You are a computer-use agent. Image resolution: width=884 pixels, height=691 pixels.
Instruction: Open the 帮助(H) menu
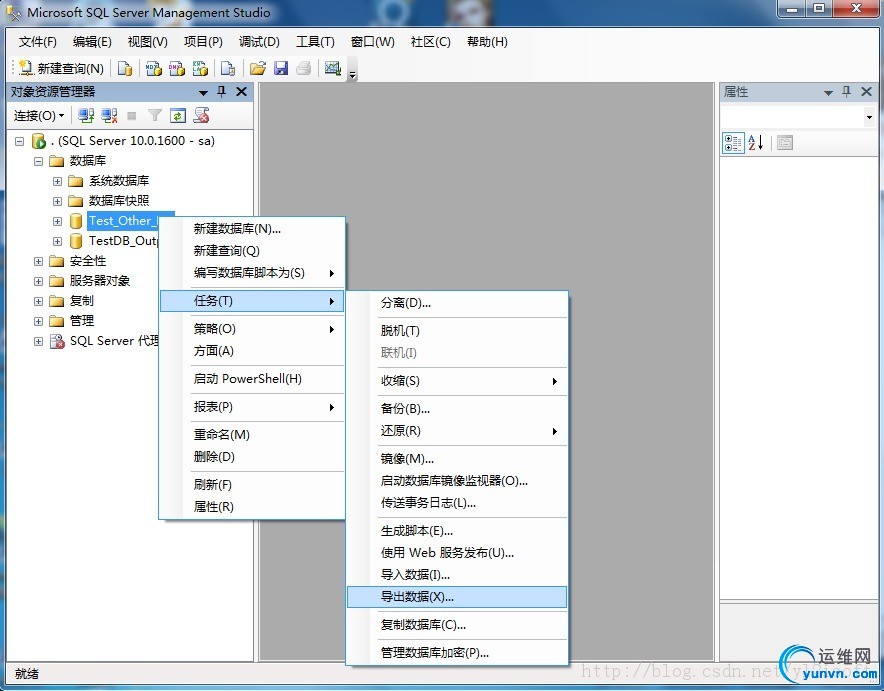tap(487, 42)
